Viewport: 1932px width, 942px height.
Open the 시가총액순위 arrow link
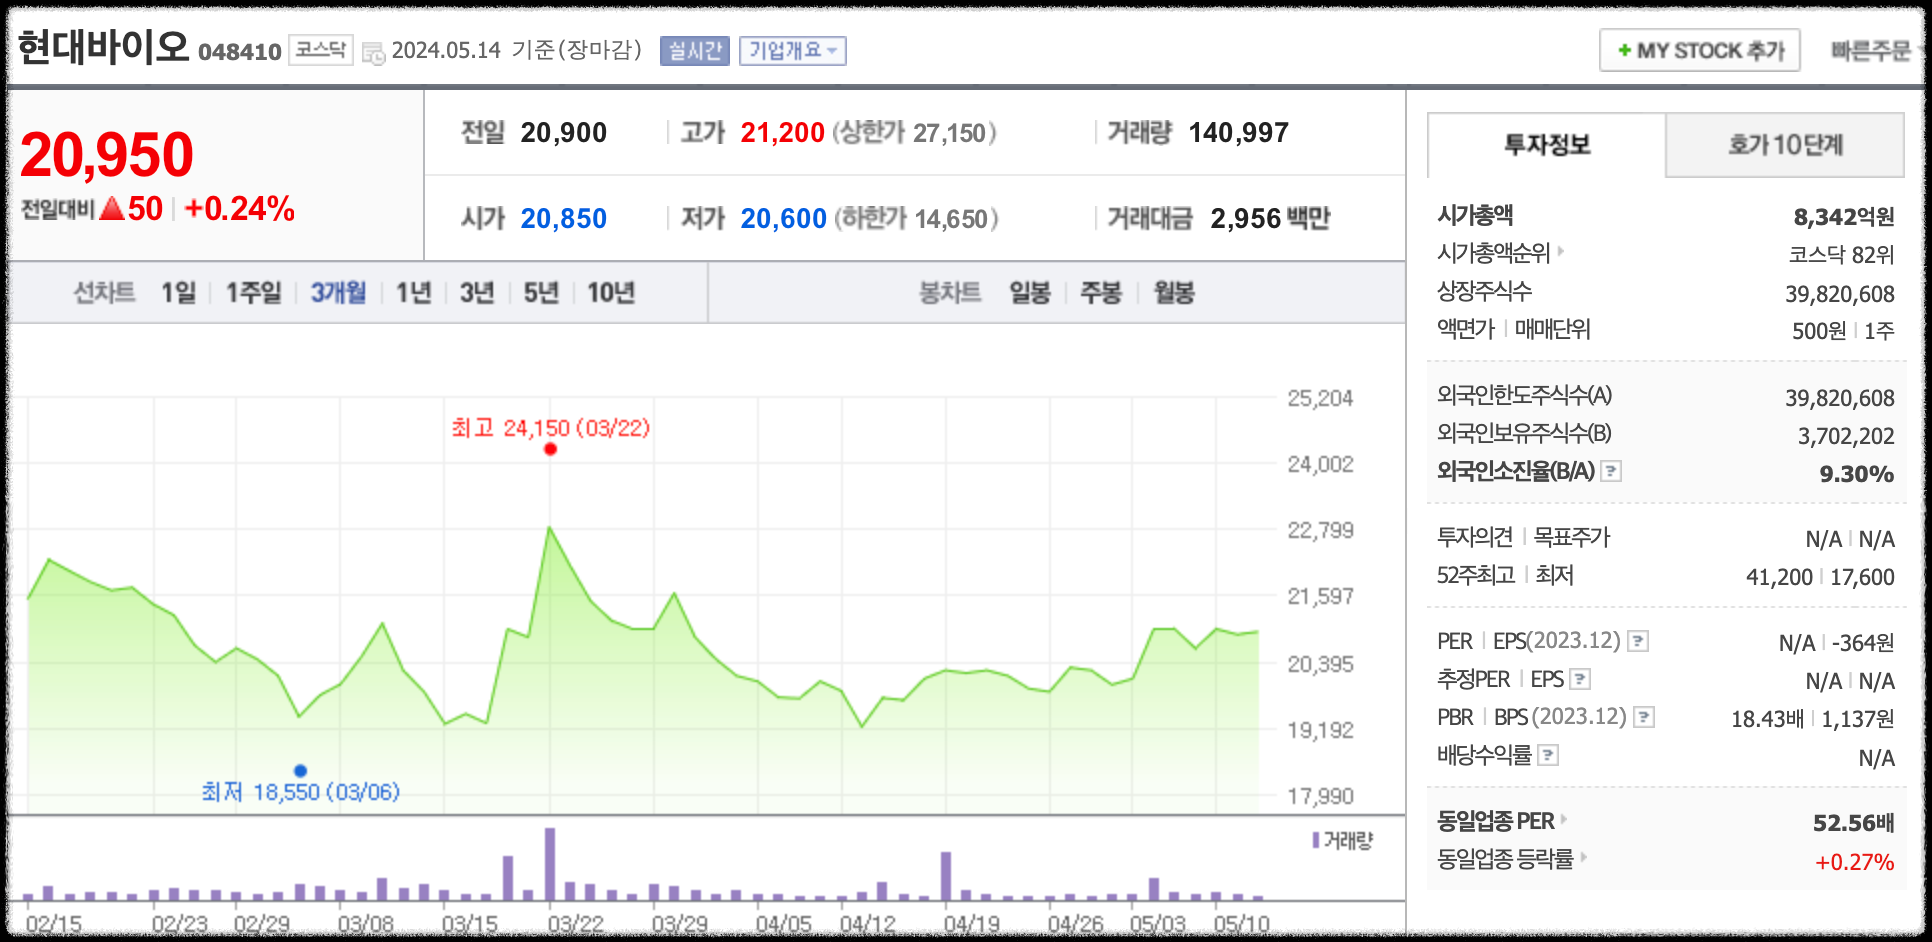click(x=1562, y=251)
